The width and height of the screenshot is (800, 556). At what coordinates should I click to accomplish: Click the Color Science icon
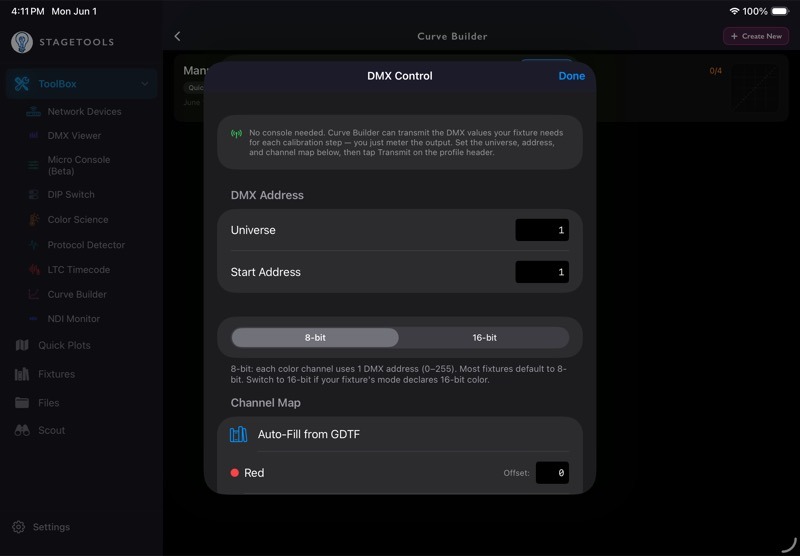tap(34, 220)
